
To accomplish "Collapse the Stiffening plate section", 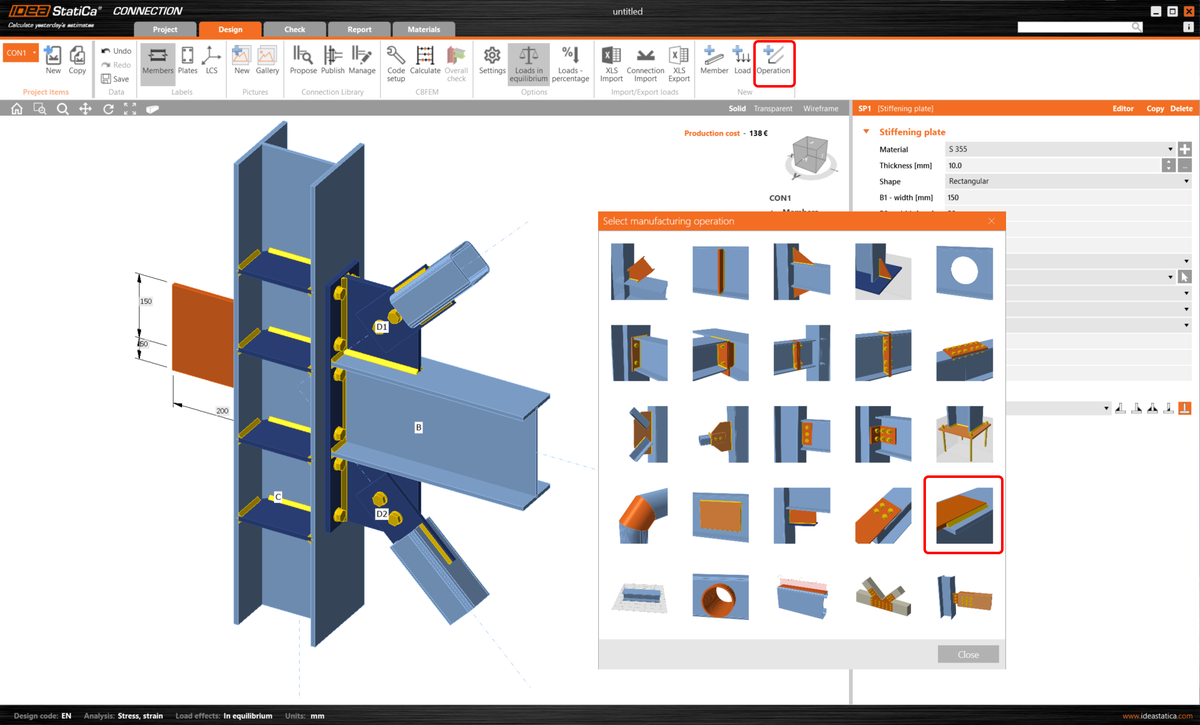I will click(864, 131).
